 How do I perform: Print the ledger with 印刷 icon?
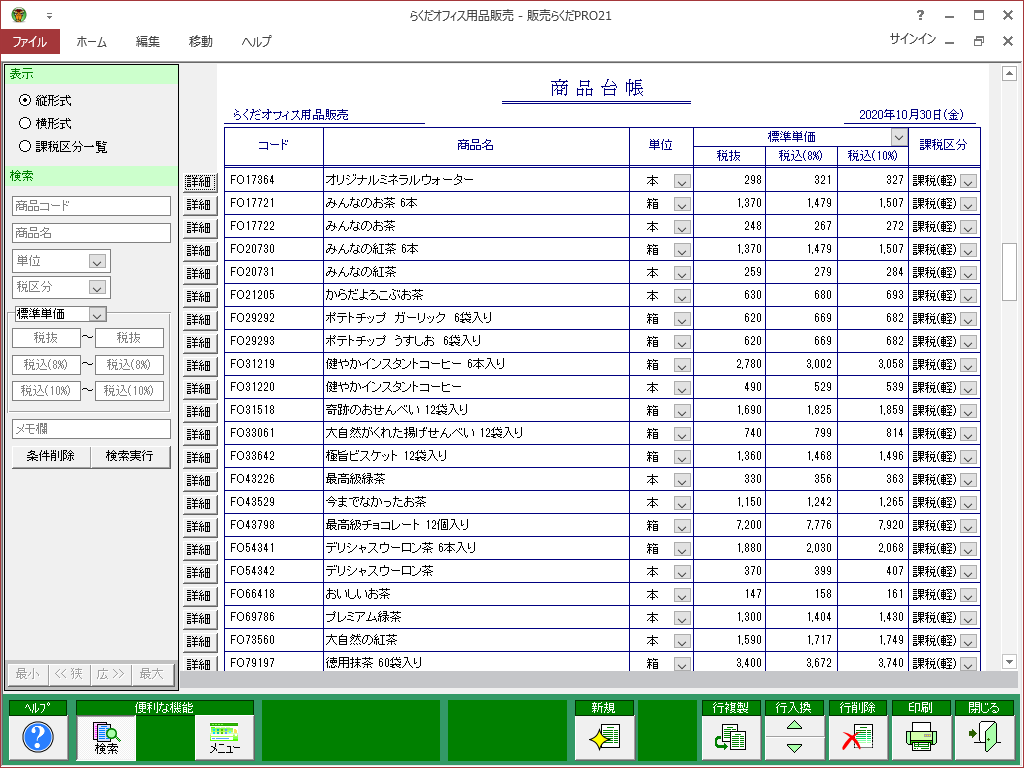920,737
